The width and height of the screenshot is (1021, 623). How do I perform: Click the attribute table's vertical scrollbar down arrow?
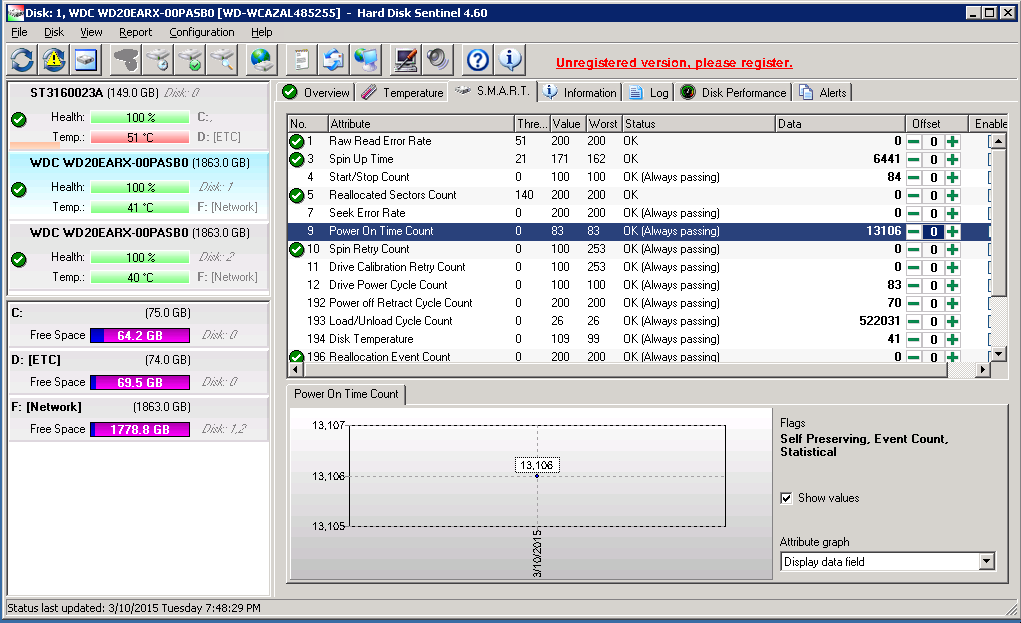click(x=998, y=354)
